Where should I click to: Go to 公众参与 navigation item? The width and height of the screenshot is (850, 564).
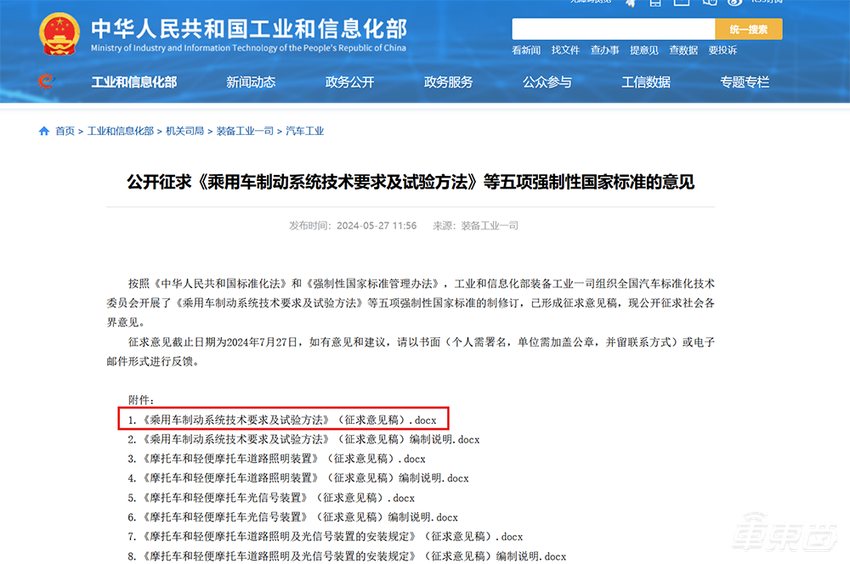pyautogui.click(x=547, y=82)
